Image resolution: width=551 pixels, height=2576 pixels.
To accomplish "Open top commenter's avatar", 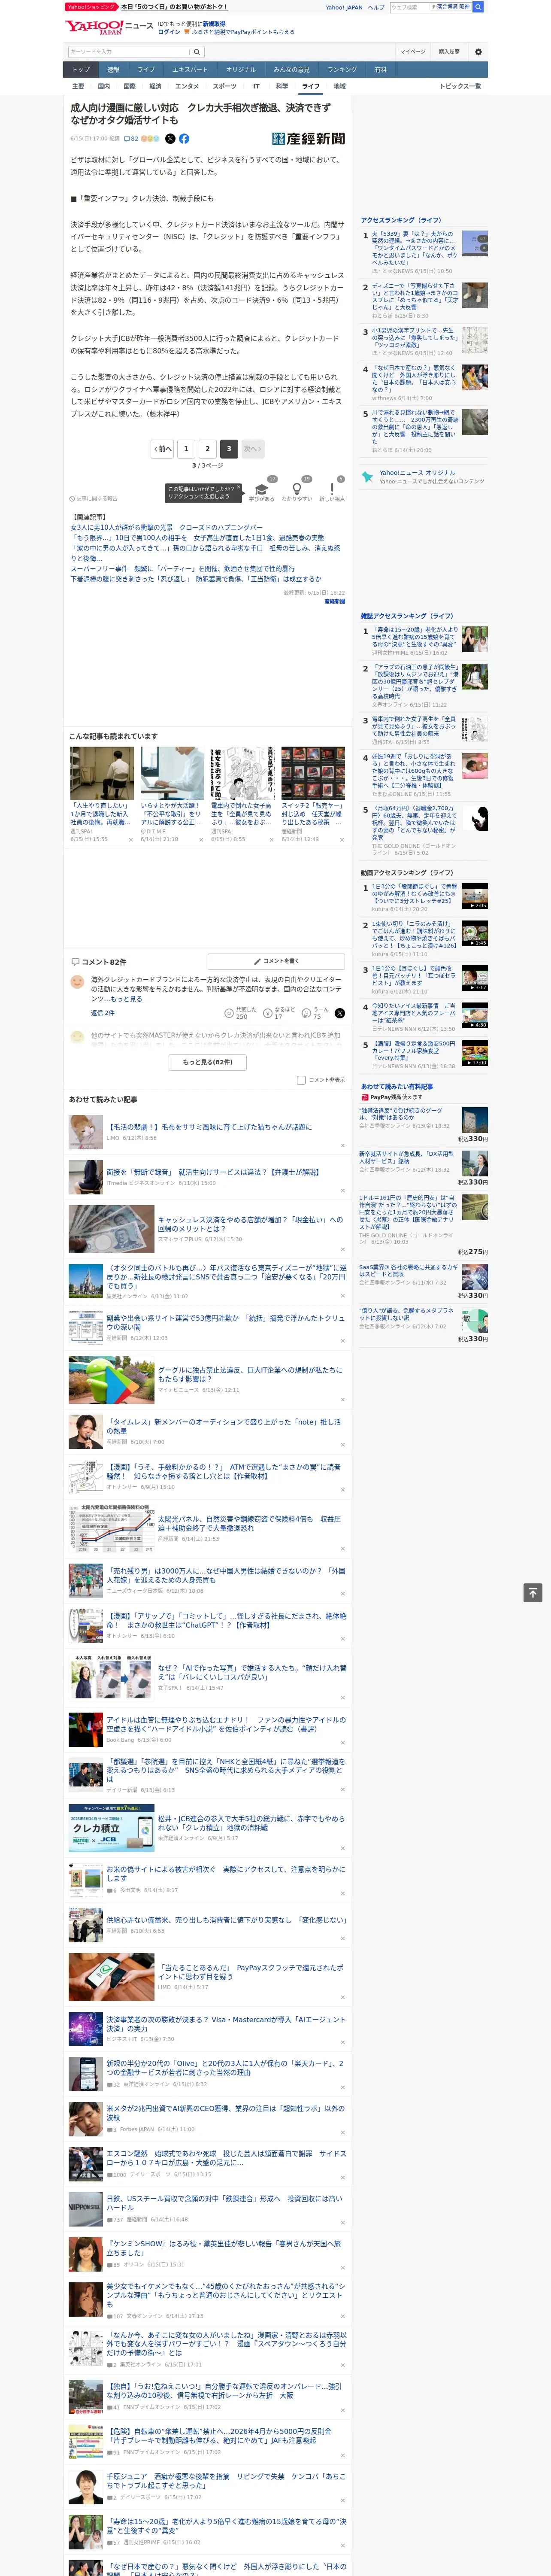I will (x=77, y=982).
